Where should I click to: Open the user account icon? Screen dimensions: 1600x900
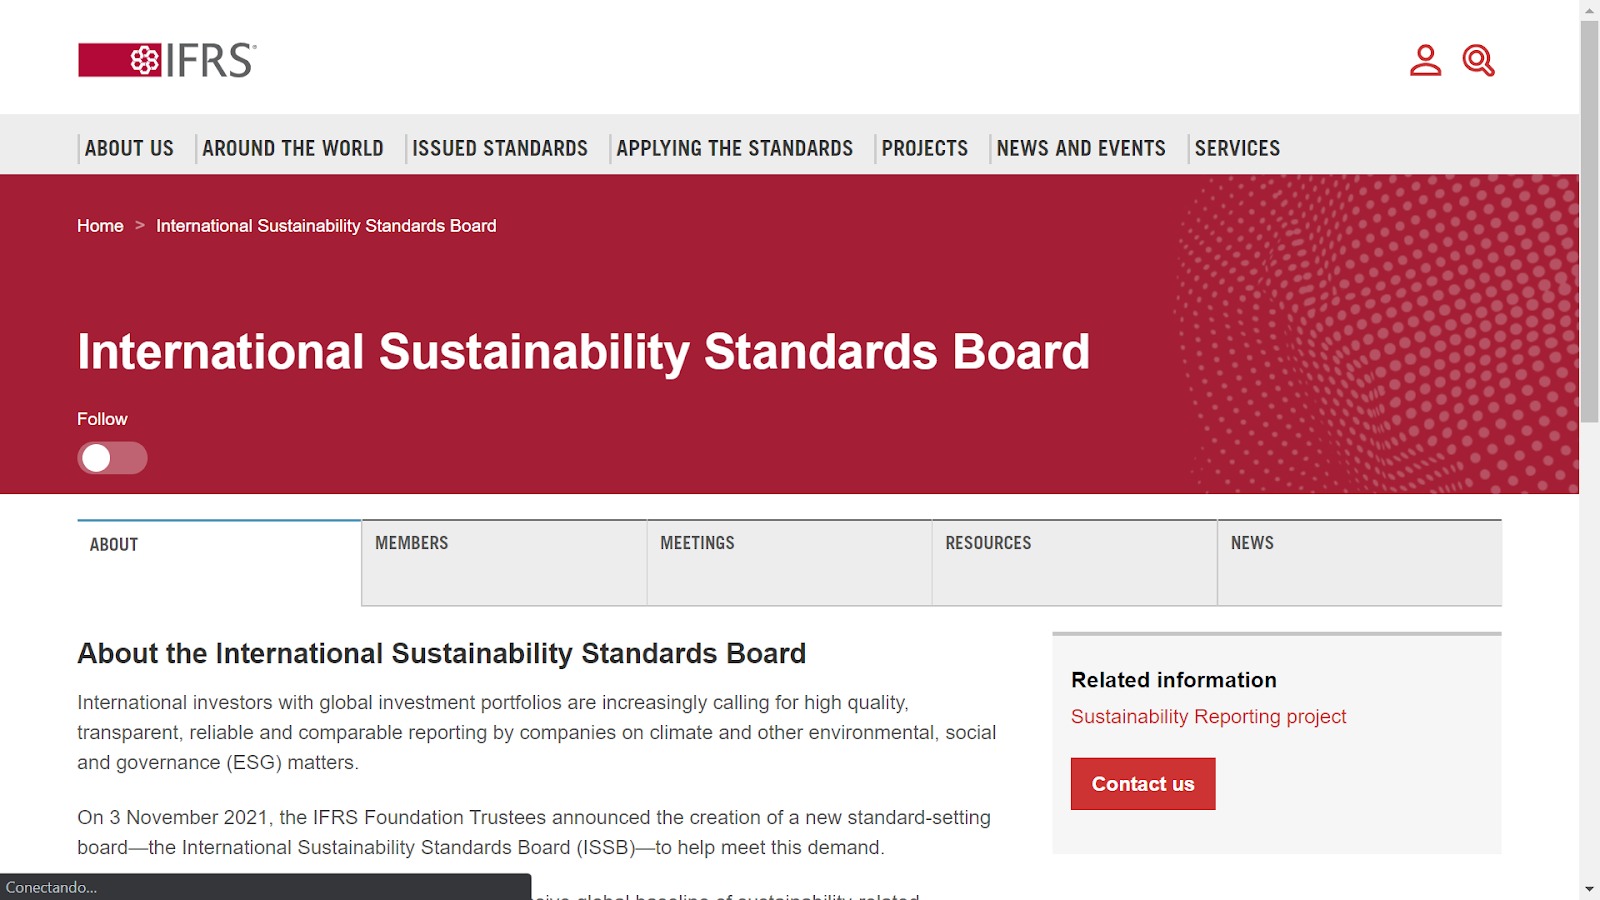pos(1425,60)
